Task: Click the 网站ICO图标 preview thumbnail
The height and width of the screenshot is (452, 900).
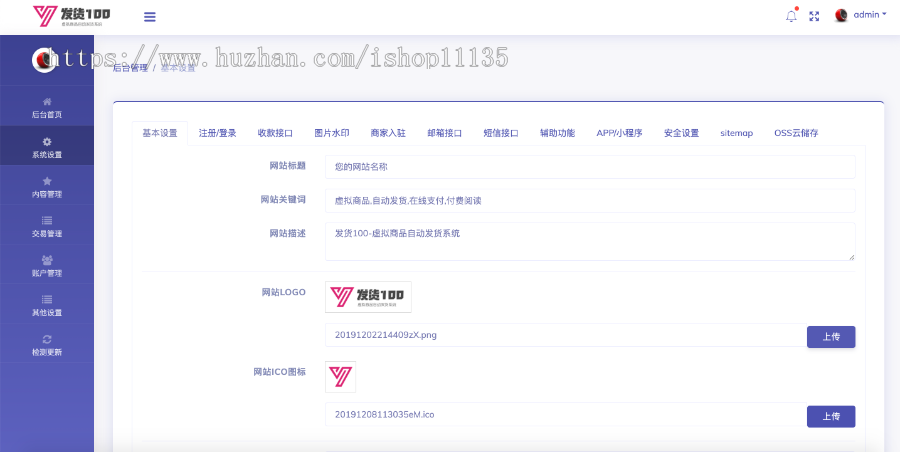Action: (x=340, y=377)
